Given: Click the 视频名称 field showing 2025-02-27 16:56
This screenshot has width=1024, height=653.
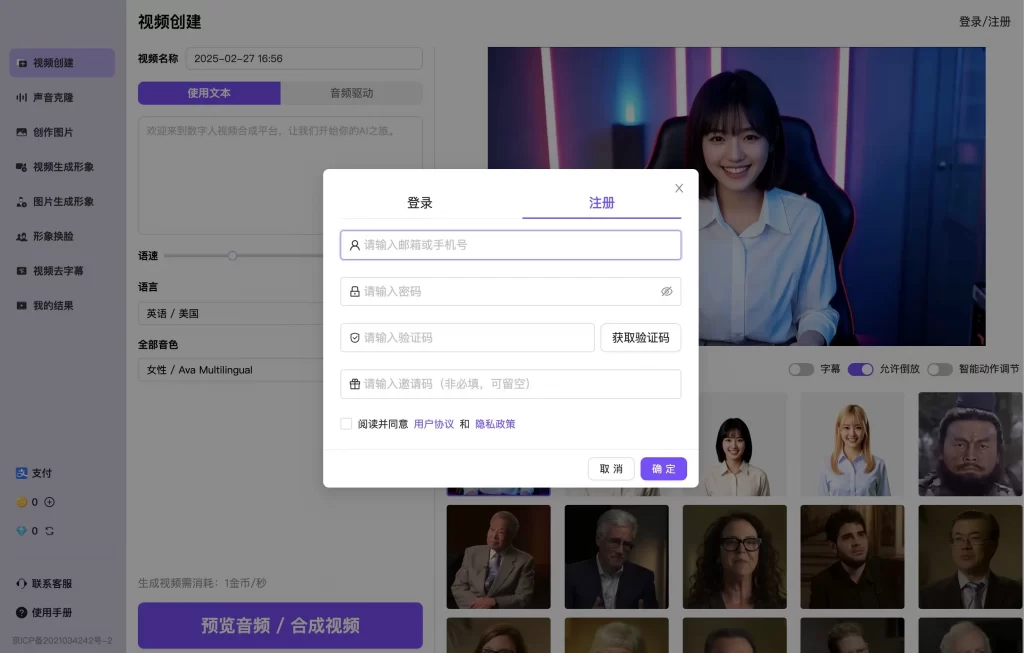Looking at the screenshot, I should coord(304,59).
